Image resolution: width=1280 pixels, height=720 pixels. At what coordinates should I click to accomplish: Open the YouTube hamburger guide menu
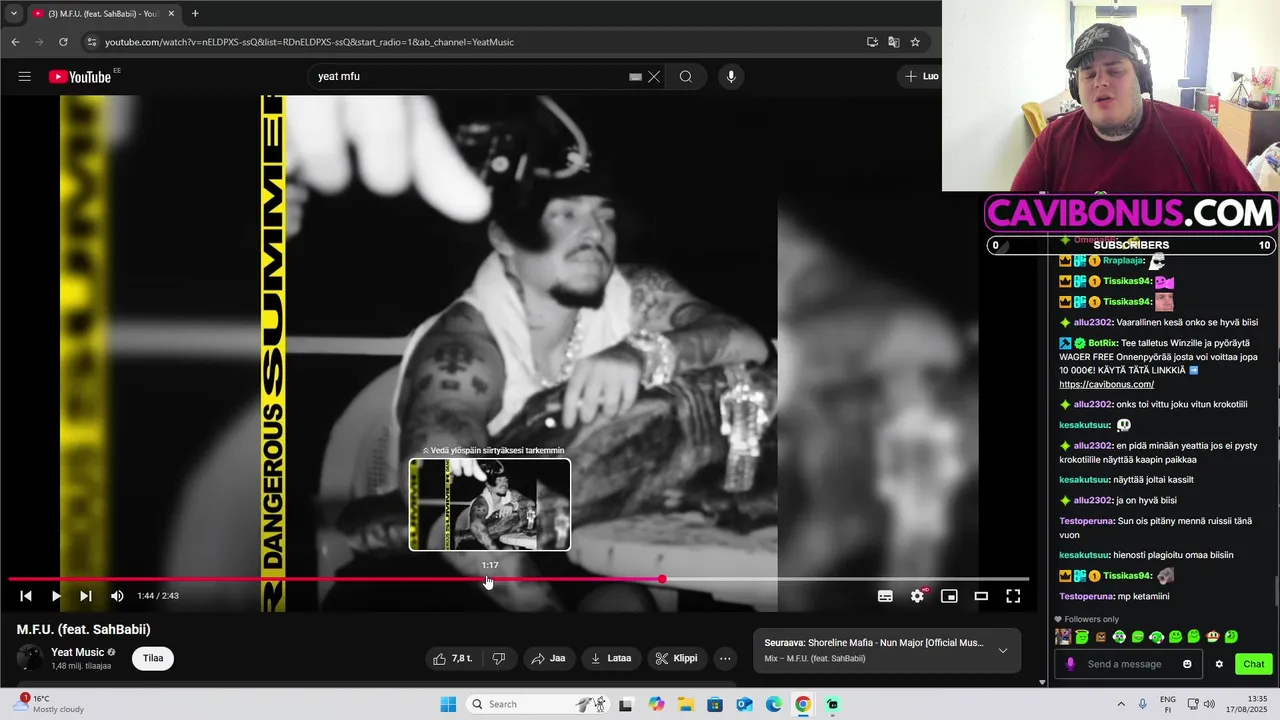(x=25, y=77)
